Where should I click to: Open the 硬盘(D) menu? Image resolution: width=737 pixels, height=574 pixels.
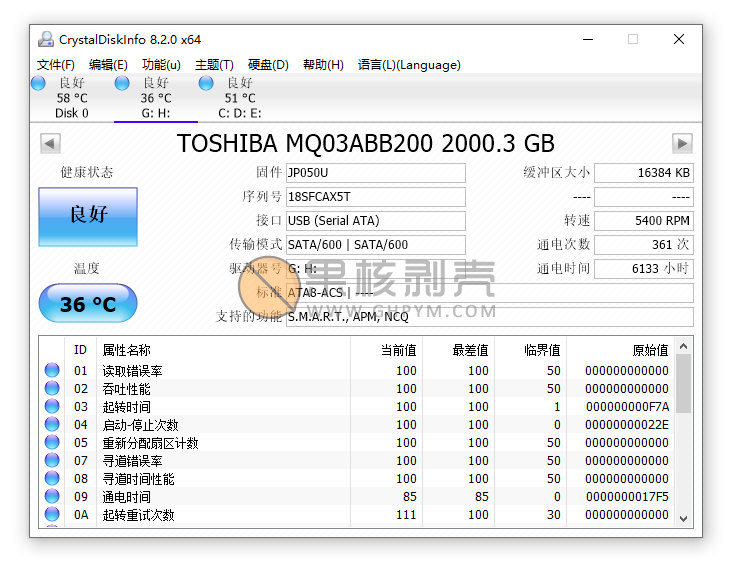[x=268, y=64]
